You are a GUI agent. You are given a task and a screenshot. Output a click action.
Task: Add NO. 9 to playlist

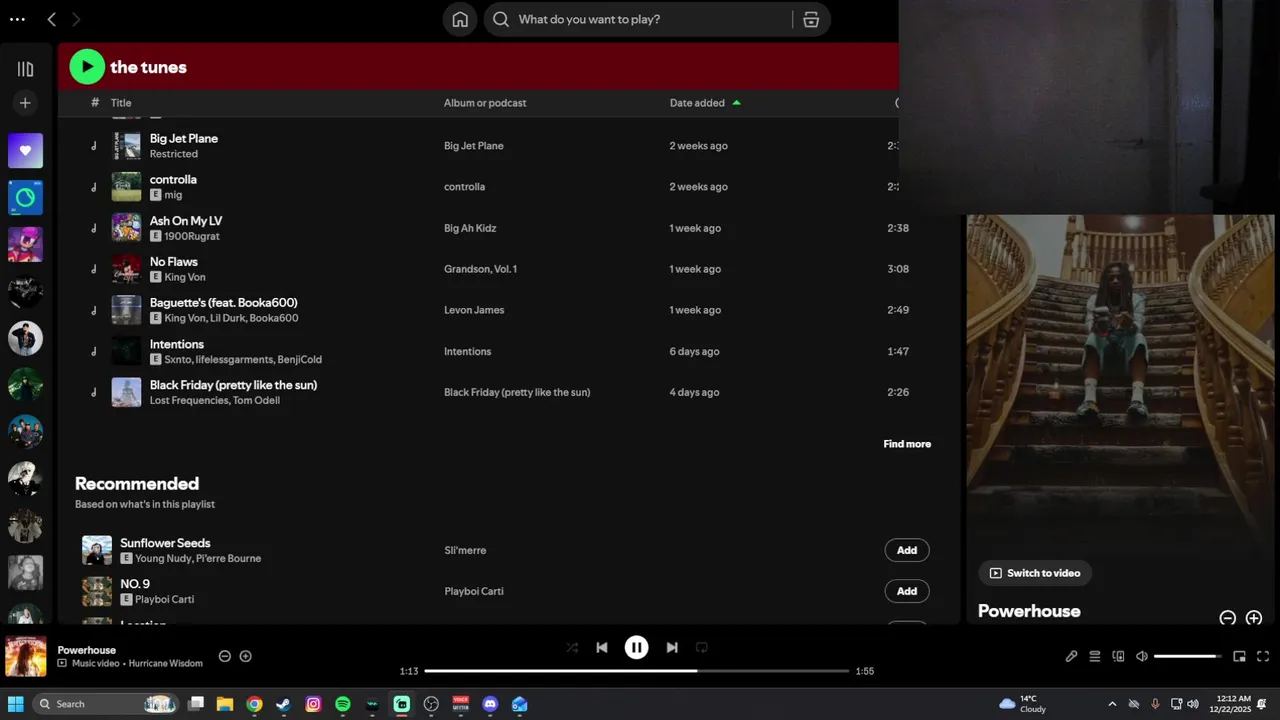tap(907, 591)
